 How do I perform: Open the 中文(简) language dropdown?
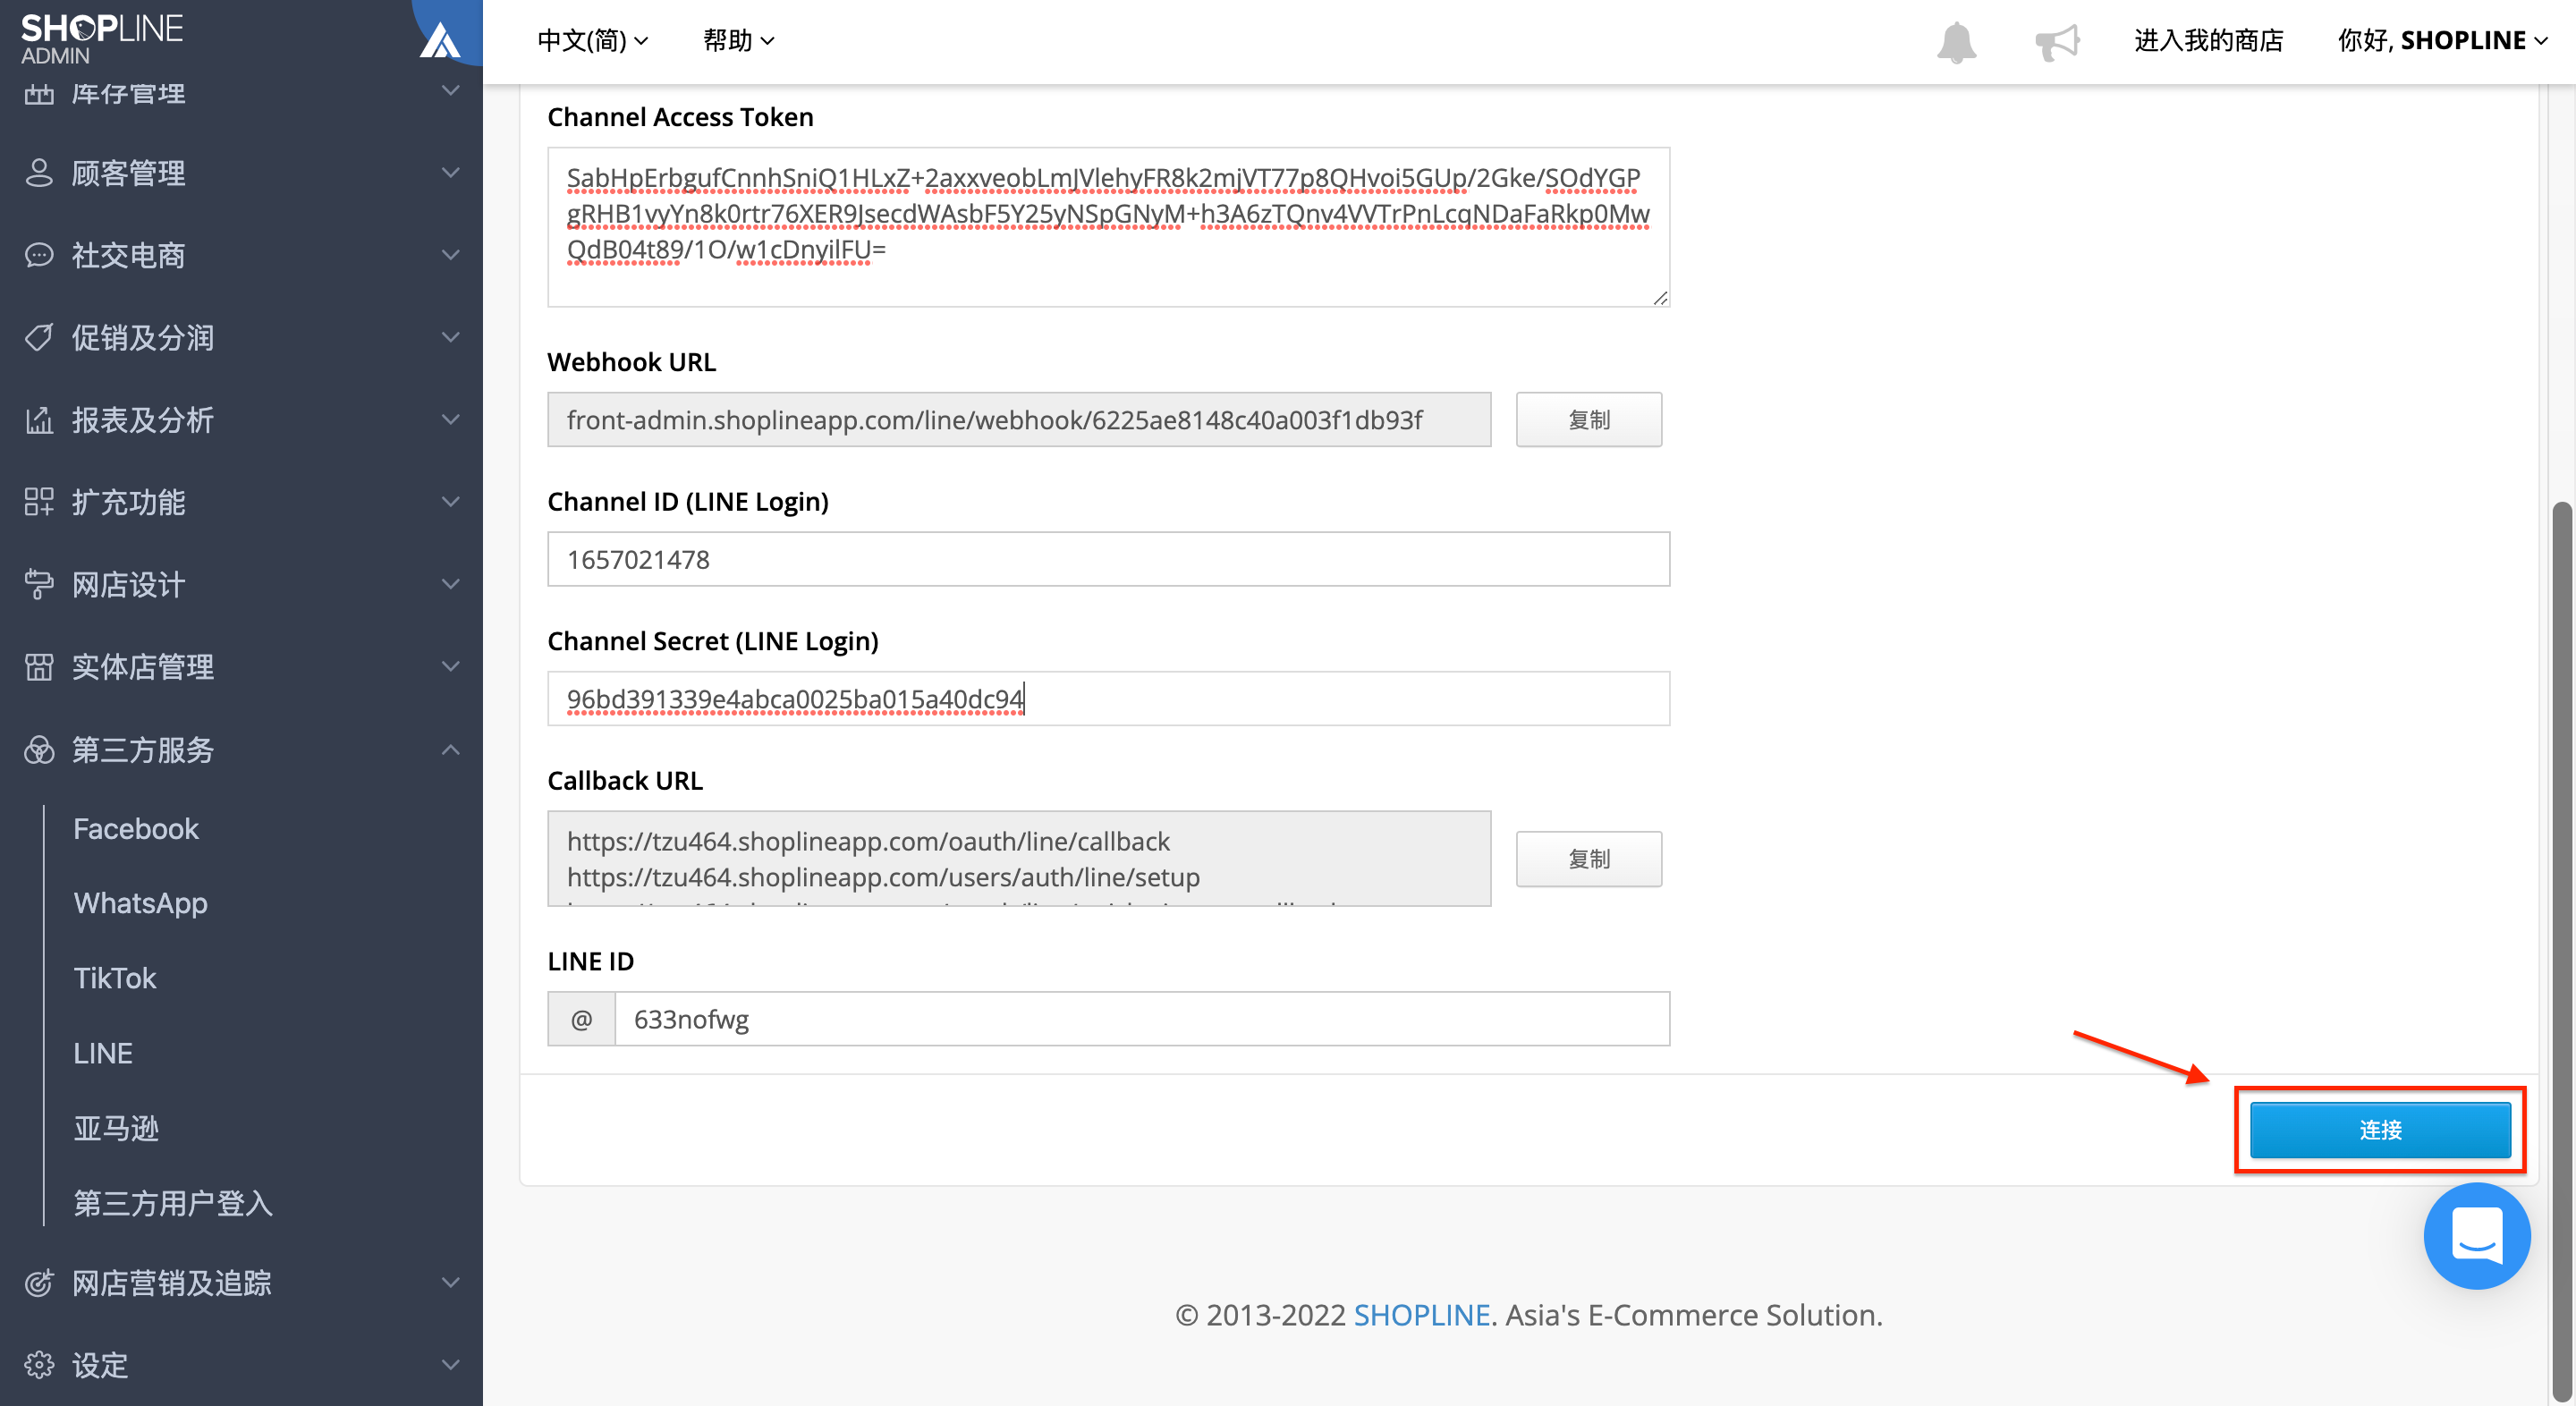(593, 41)
